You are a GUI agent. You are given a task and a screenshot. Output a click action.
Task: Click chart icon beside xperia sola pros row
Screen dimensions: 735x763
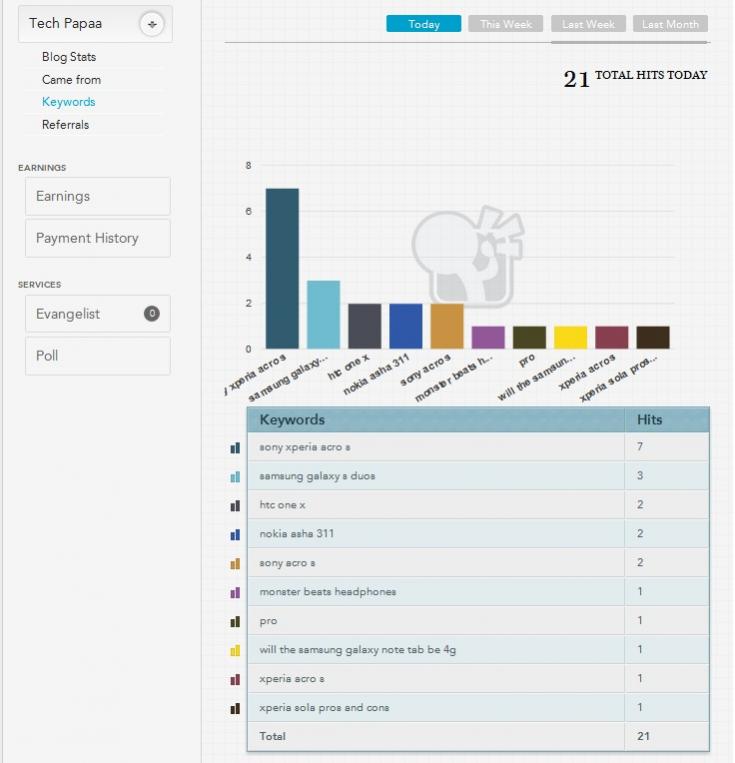(235, 708)
